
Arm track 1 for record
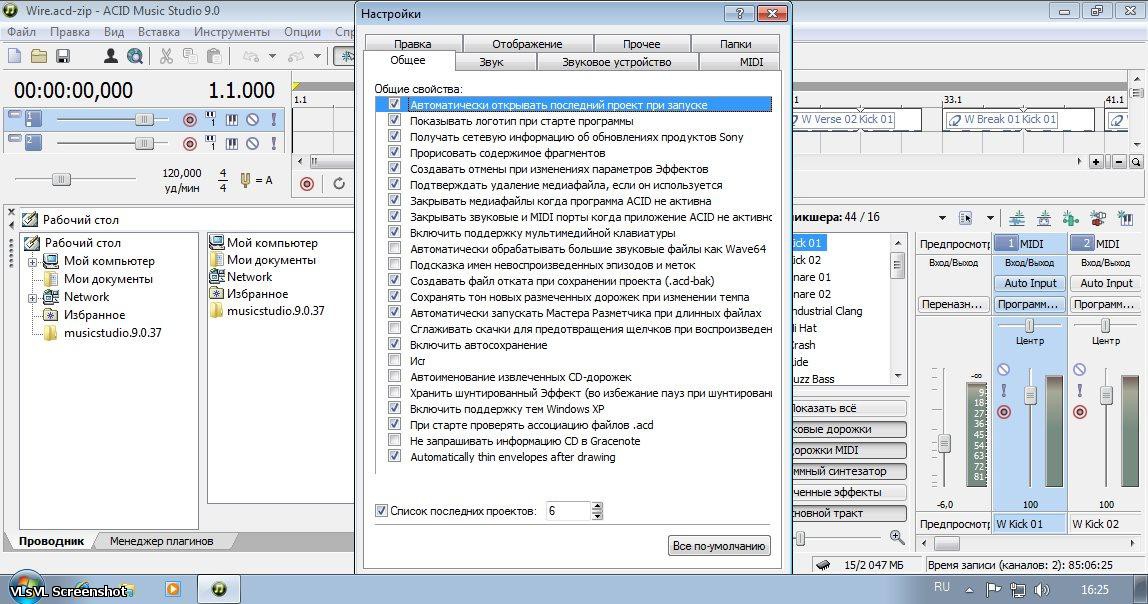pyautogui.click(x=190, y=119)
